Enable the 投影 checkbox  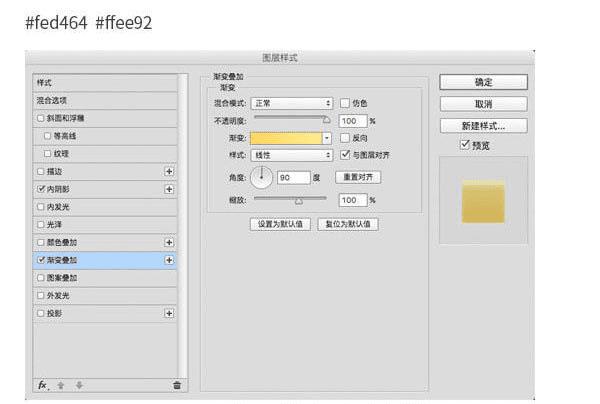(x=41, y=313)
